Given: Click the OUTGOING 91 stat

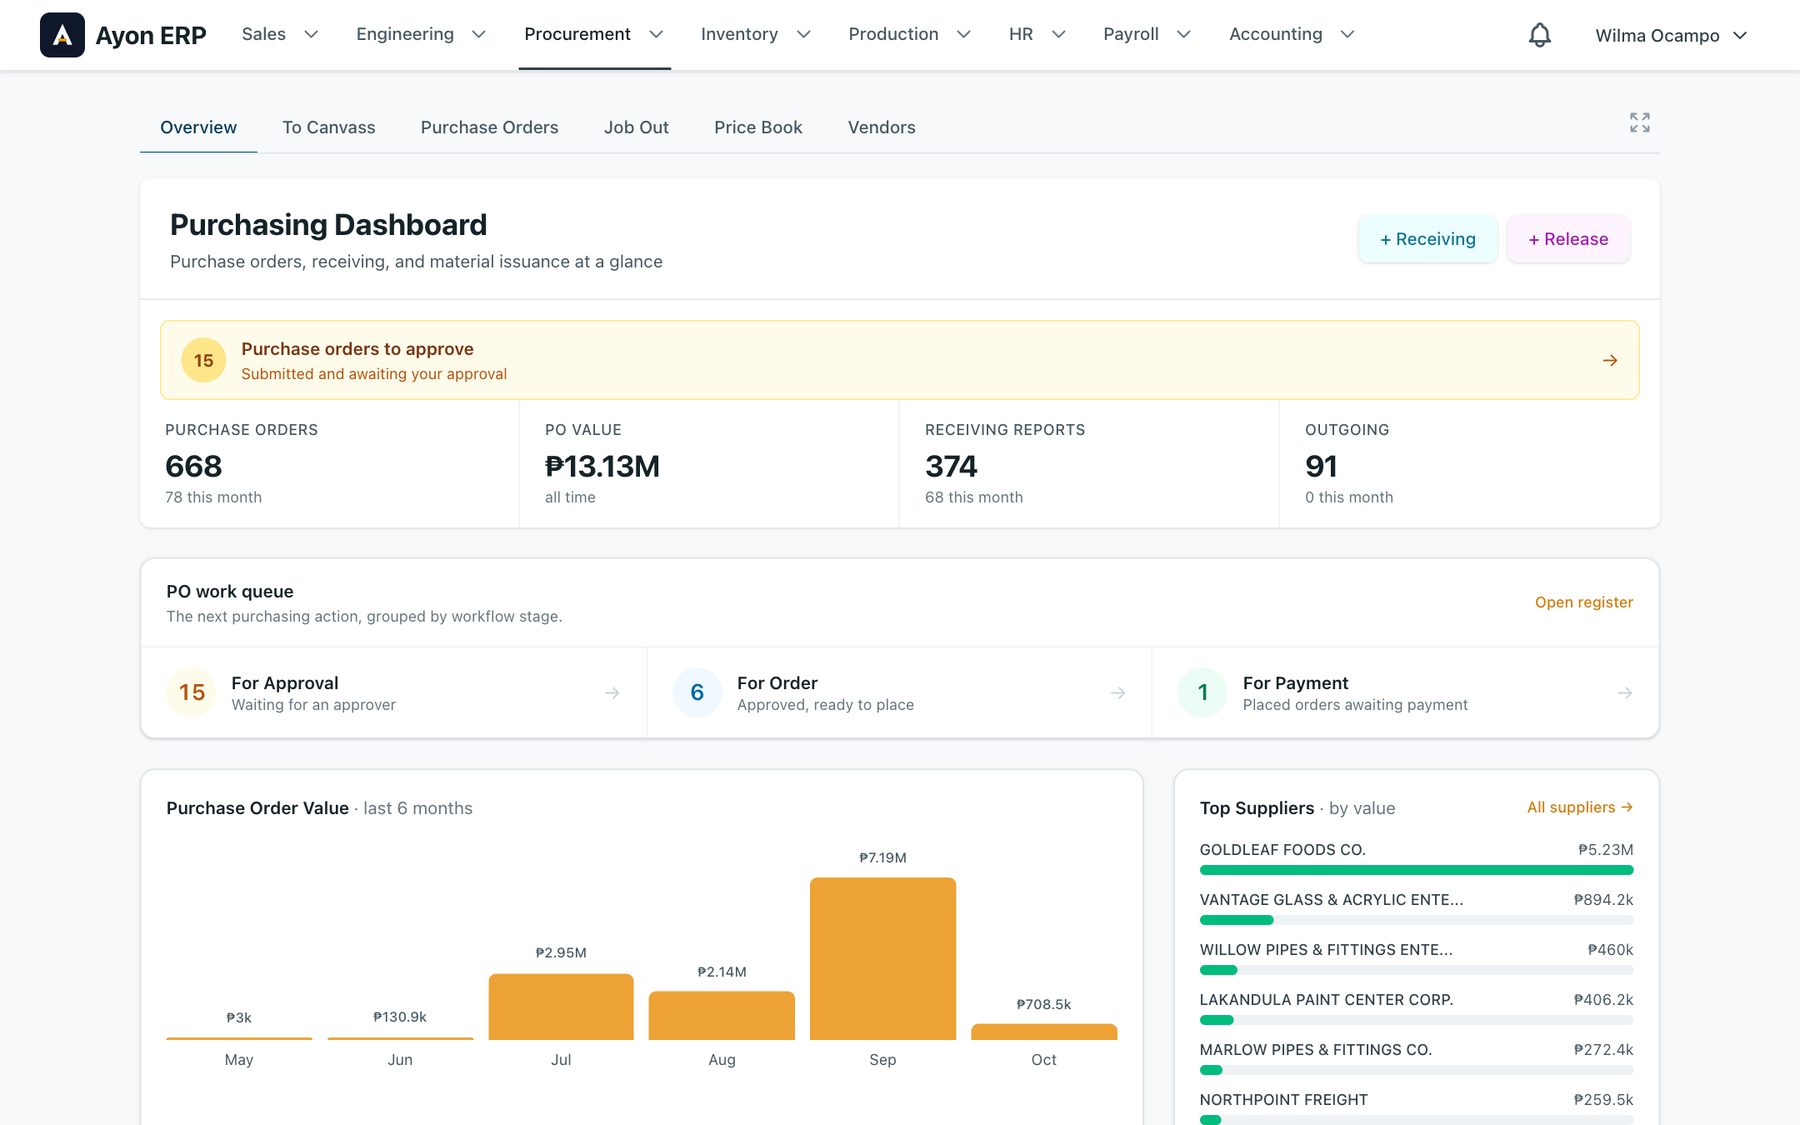Looking at the screenshot, I should 1469,464.
